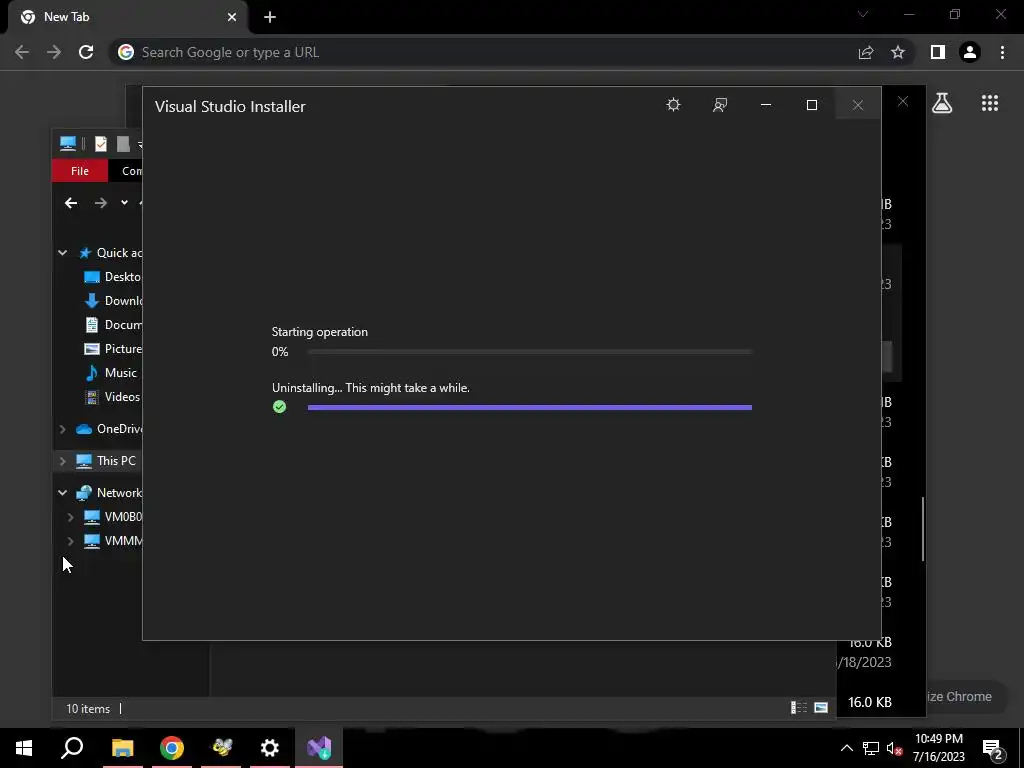
Task: Open a new tab in Chrome
Action: [x=270, y=17]
